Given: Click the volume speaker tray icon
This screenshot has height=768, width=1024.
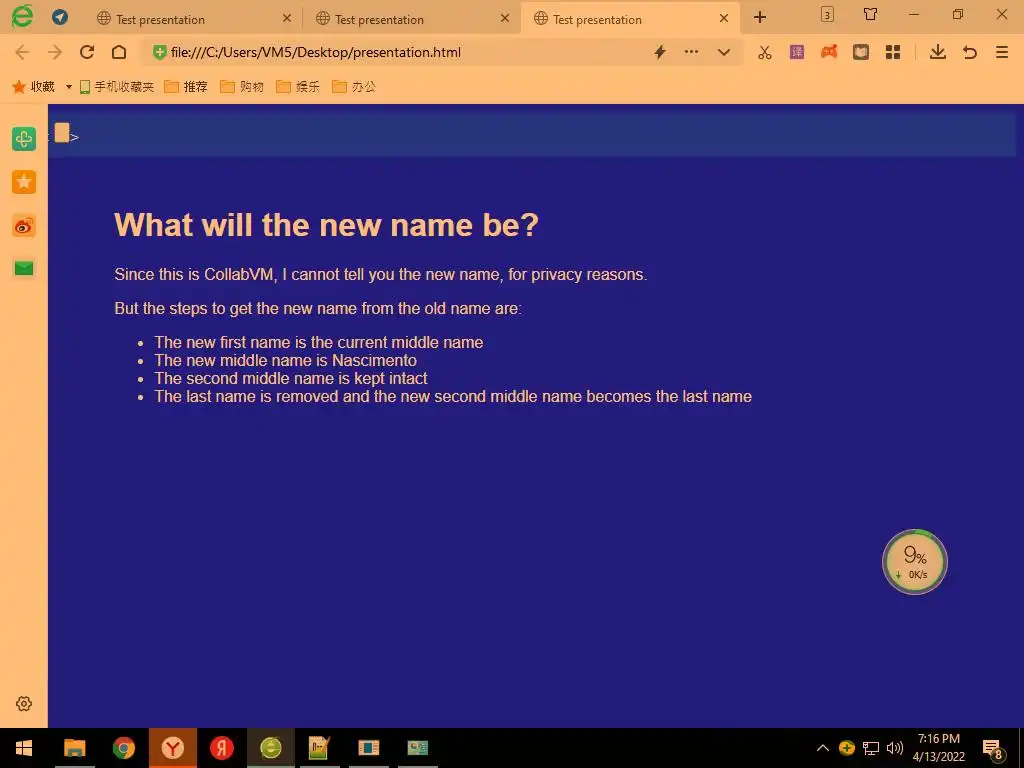Looking at the screenshot, I should coord(895,748).
